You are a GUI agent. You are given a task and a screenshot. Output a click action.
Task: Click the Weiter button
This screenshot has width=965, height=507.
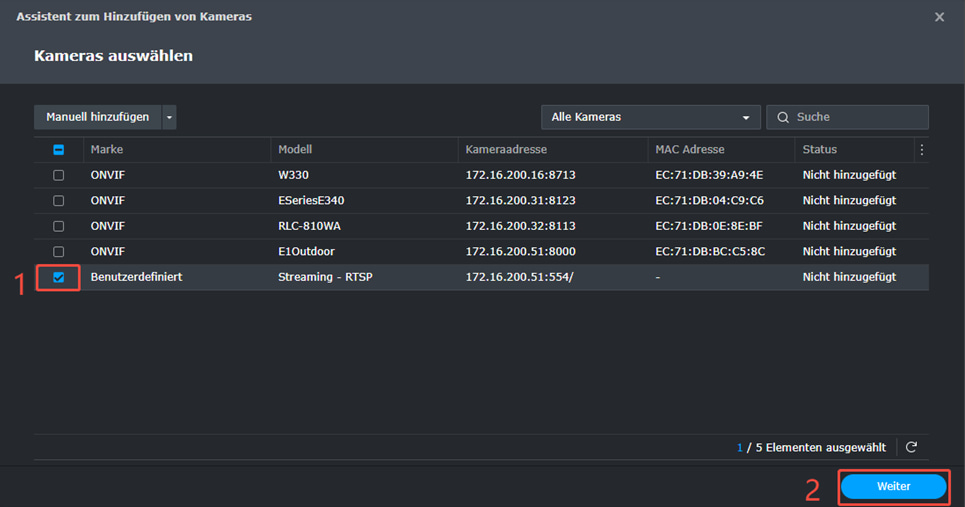point(894,487)
